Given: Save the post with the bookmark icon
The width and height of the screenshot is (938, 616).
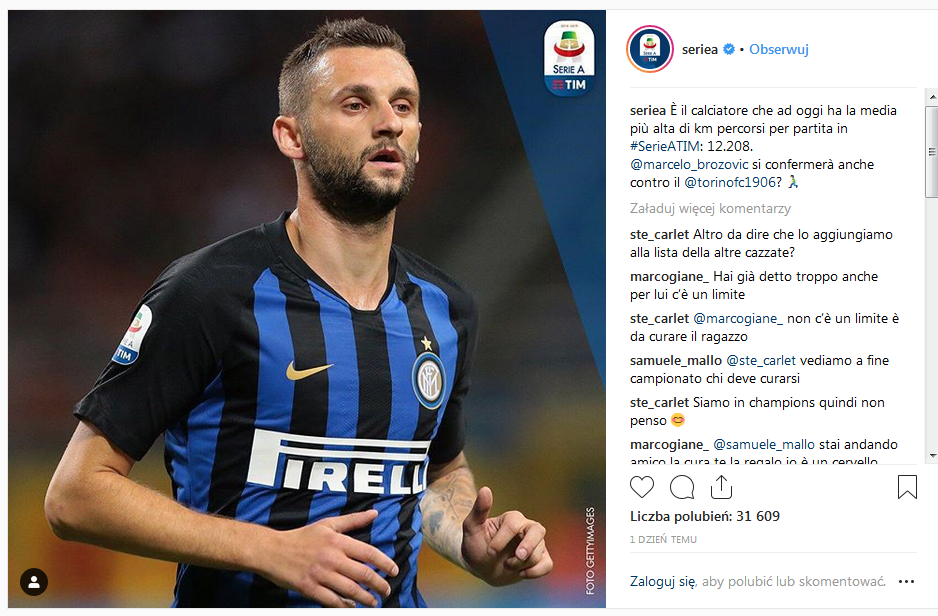Looking at the screenshot, I should click(x=907, y=487).
